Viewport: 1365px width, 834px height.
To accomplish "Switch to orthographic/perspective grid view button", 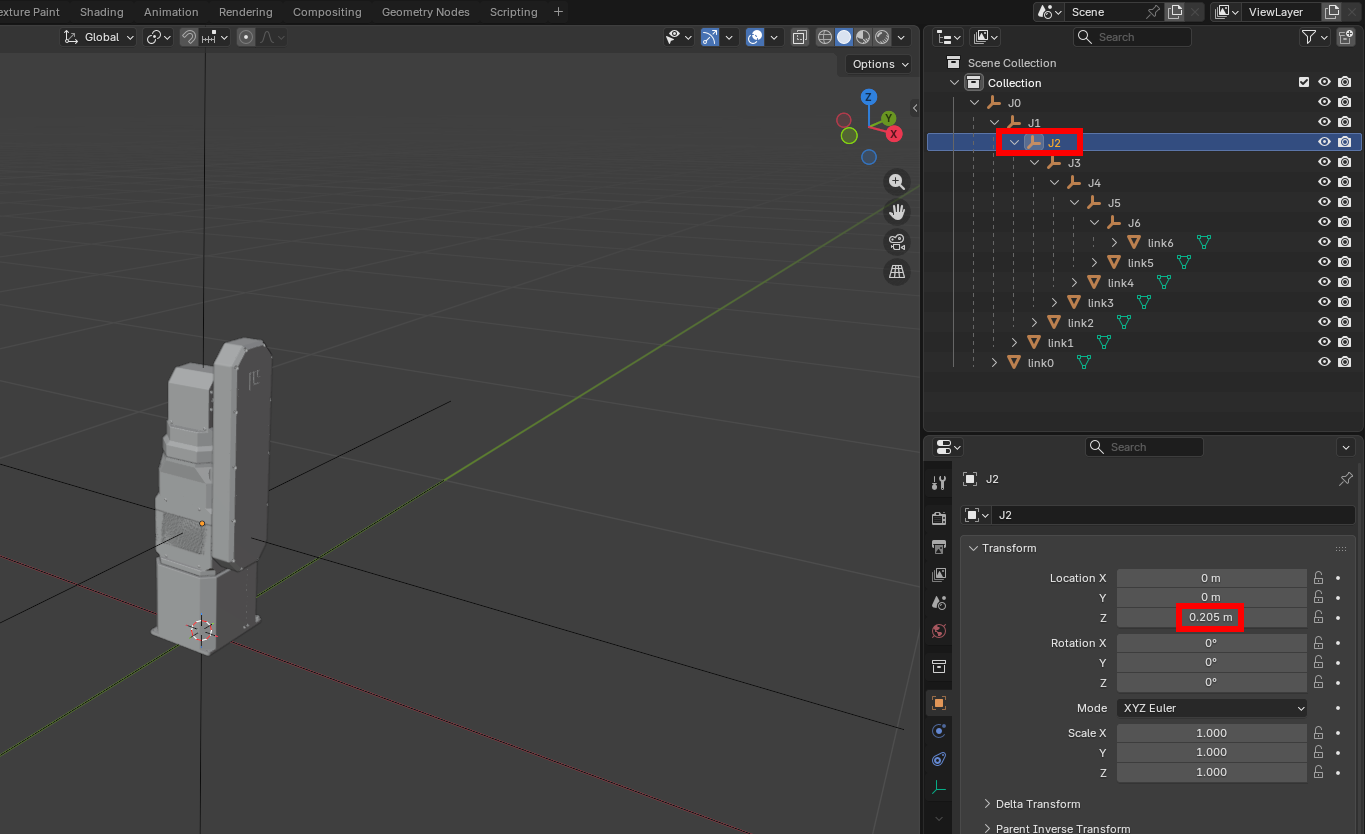I will 897,272.
